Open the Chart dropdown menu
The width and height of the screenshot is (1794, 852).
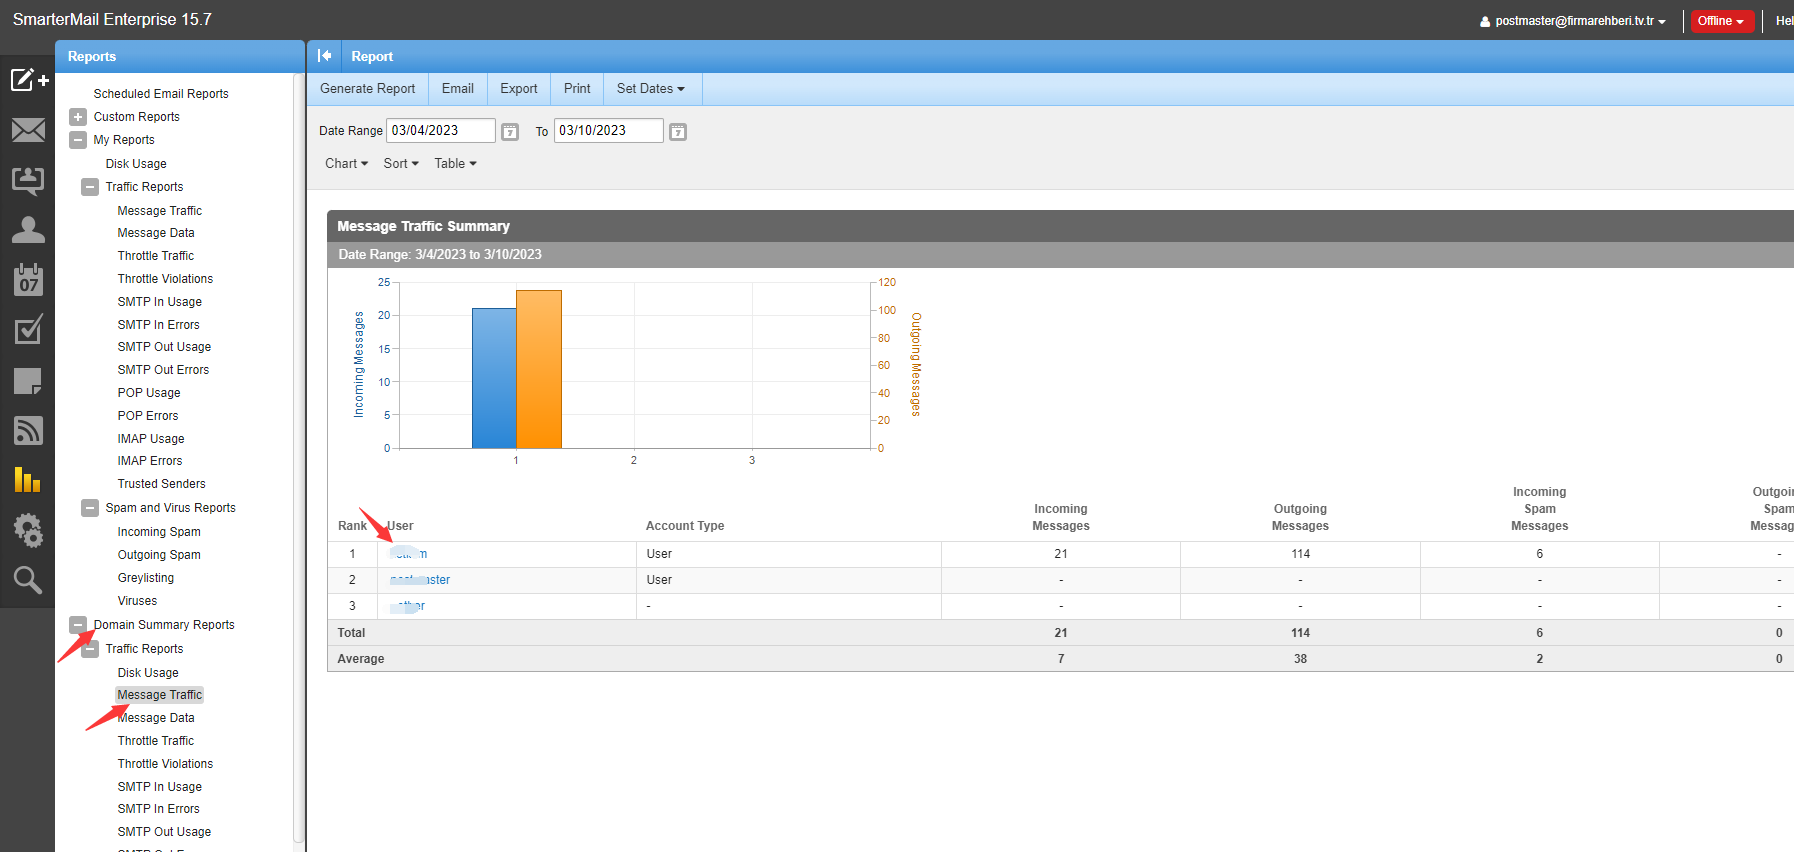tap(346, 164)
